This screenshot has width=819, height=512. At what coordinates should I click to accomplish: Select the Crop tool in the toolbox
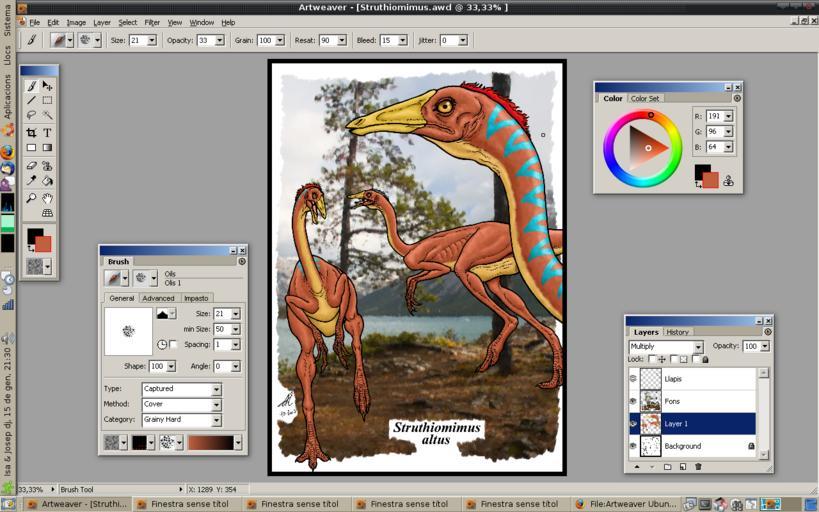[31, 132]
